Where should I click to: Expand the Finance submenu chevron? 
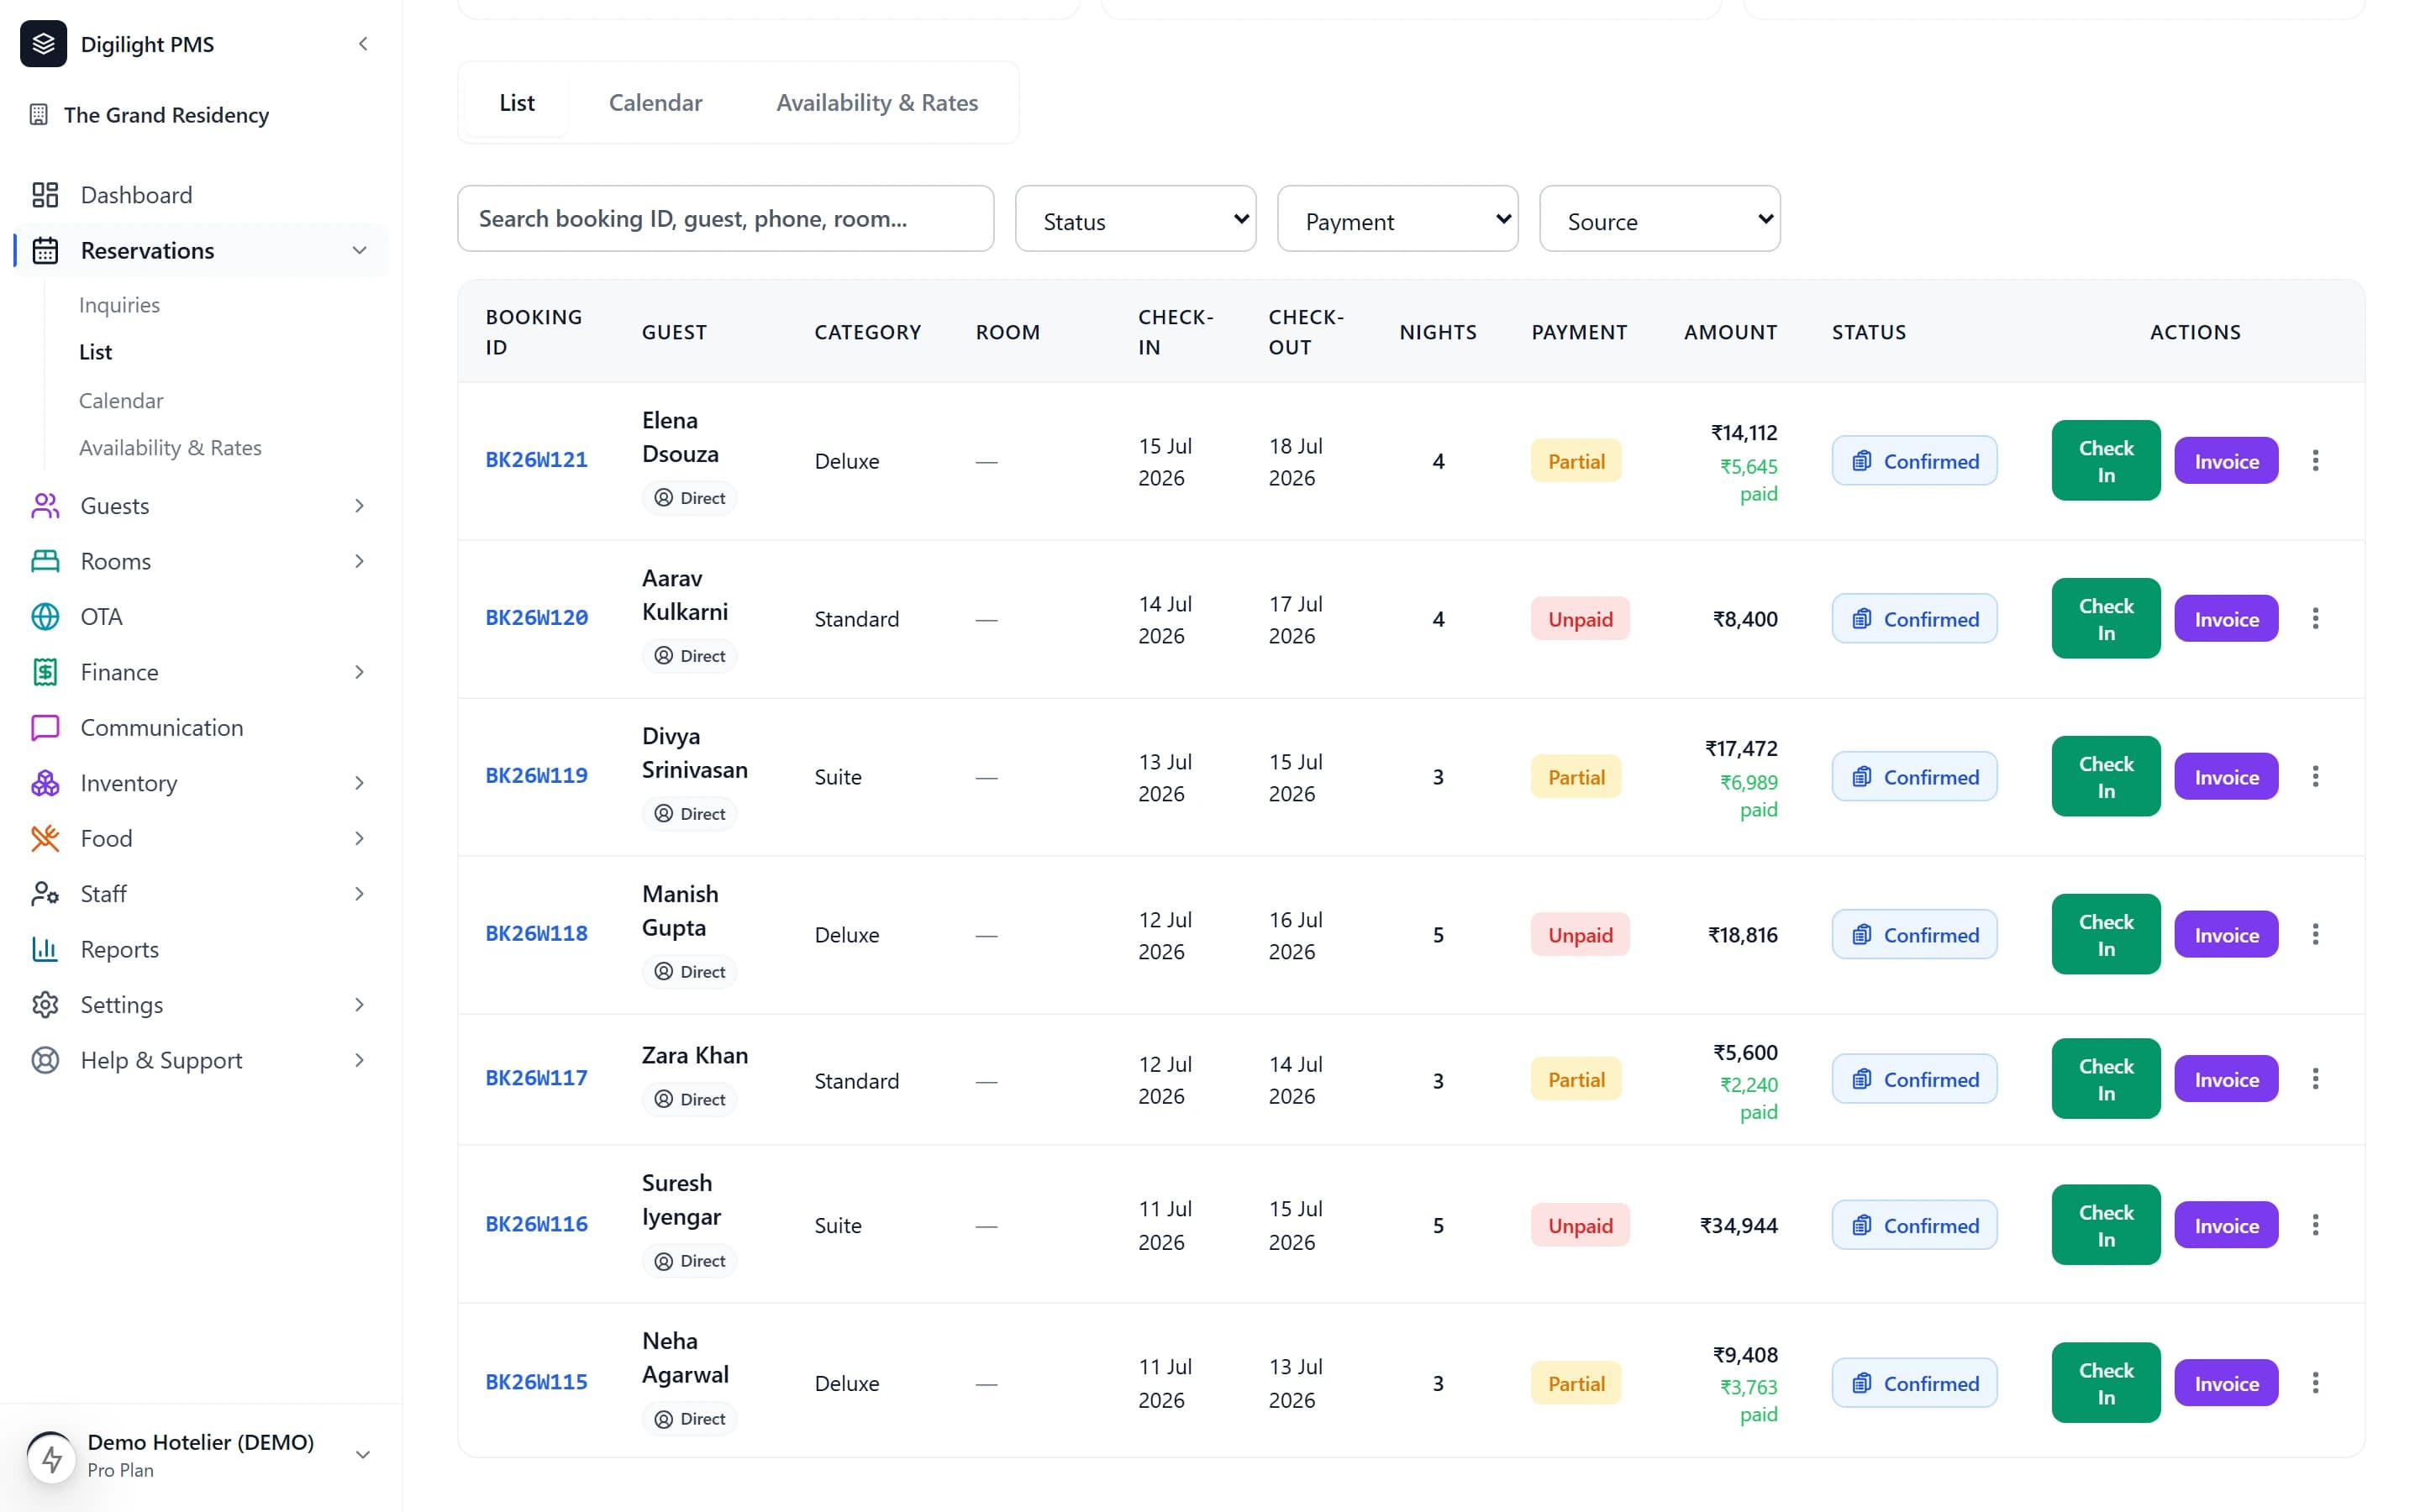[x=359, y=672]
